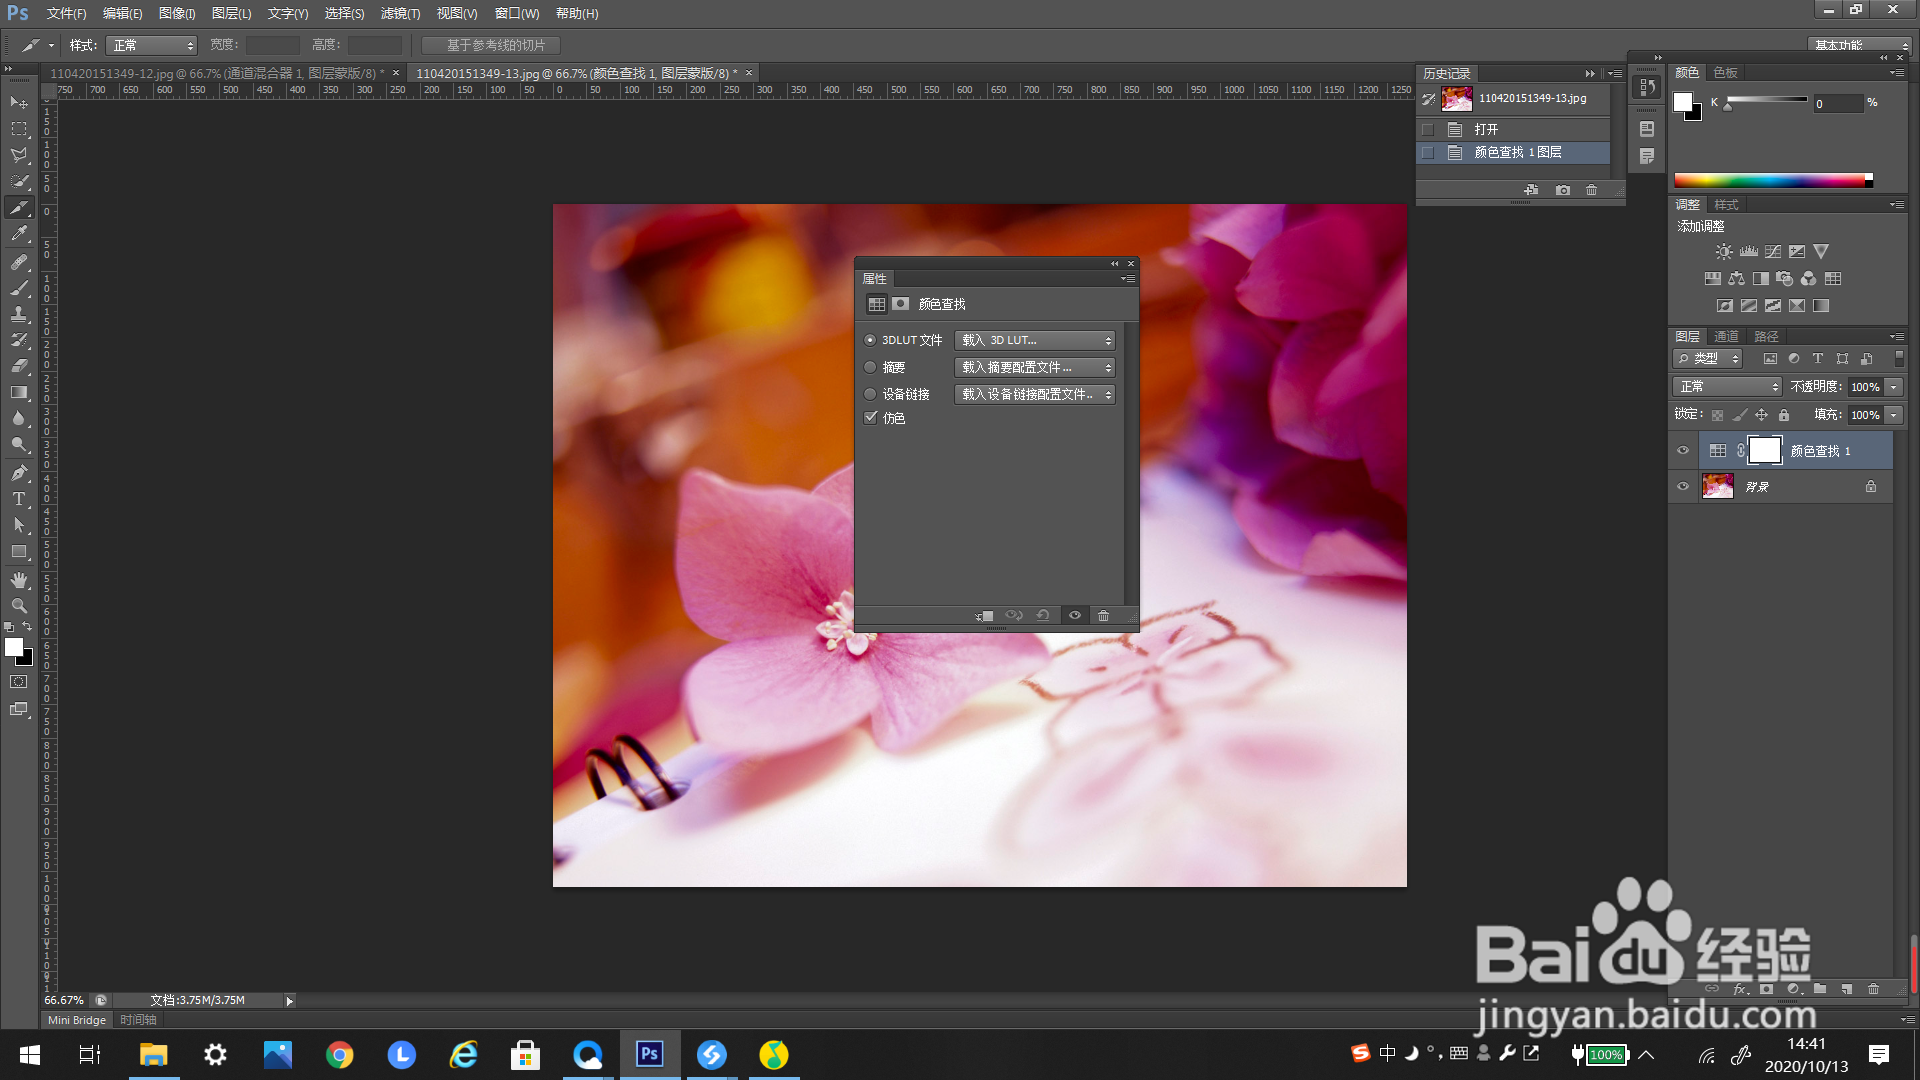Click the History panel camera snapshot icon
1920x1080 pixels.
pyautogui.click(x=1562, y=190)
